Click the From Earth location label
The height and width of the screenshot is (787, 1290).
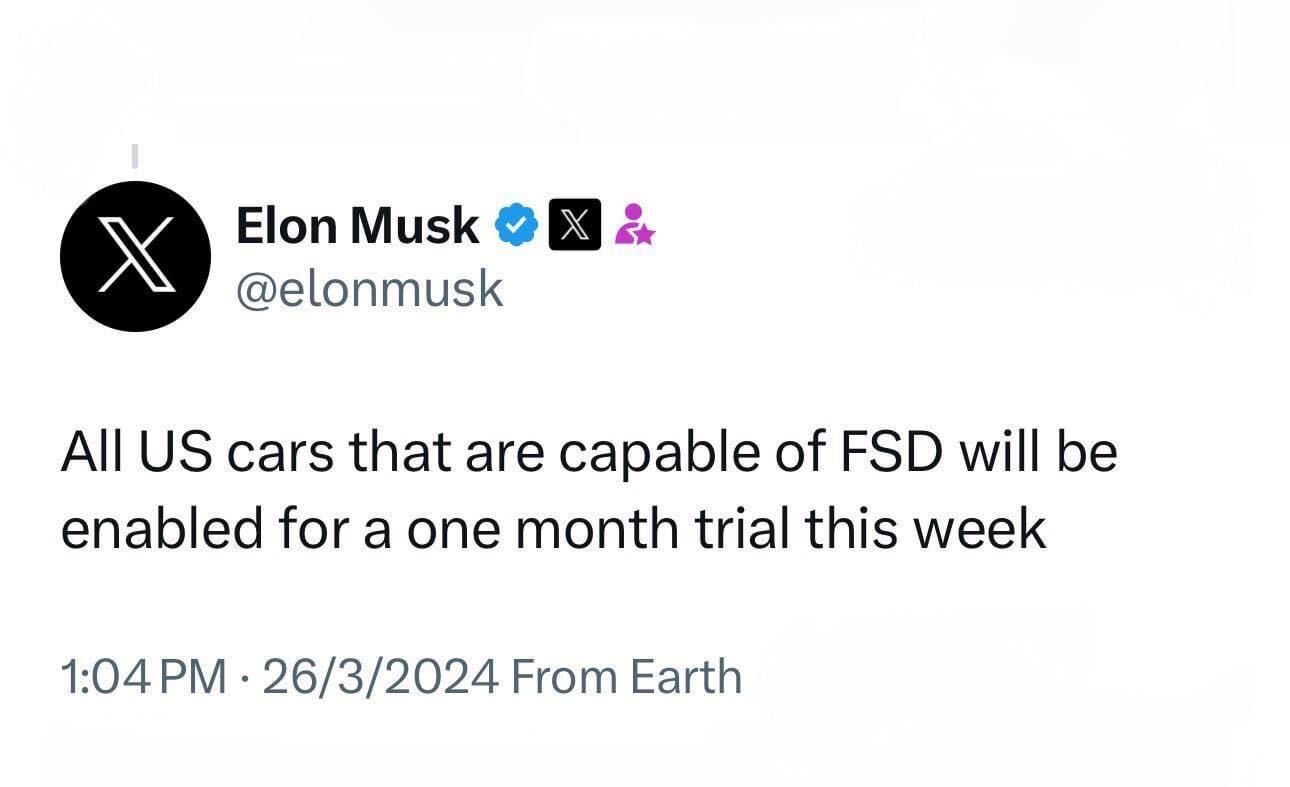[x=626, y=677]
